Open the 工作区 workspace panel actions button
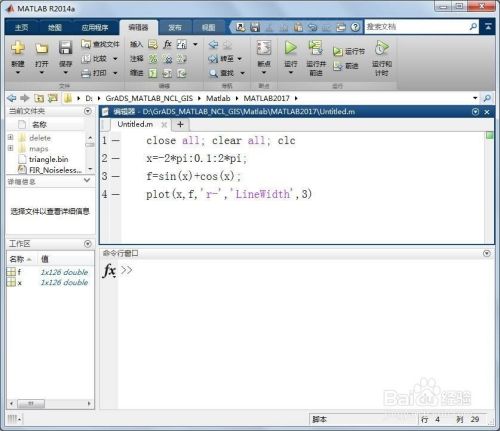Screen dimensions: 500x431 88,244
